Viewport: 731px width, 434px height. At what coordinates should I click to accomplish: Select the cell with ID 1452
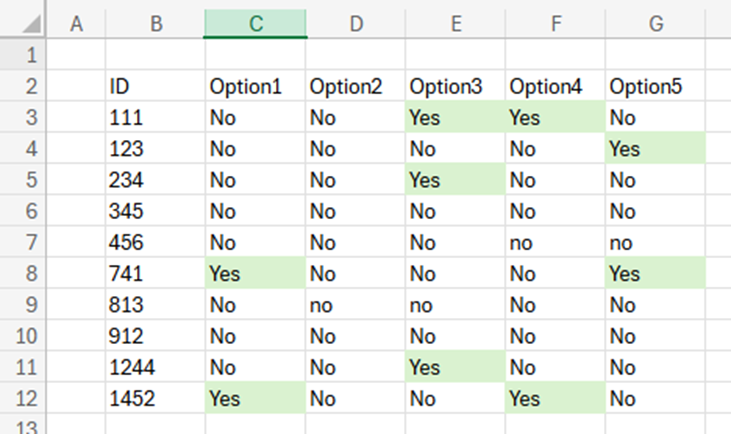[x=155, y=398]
